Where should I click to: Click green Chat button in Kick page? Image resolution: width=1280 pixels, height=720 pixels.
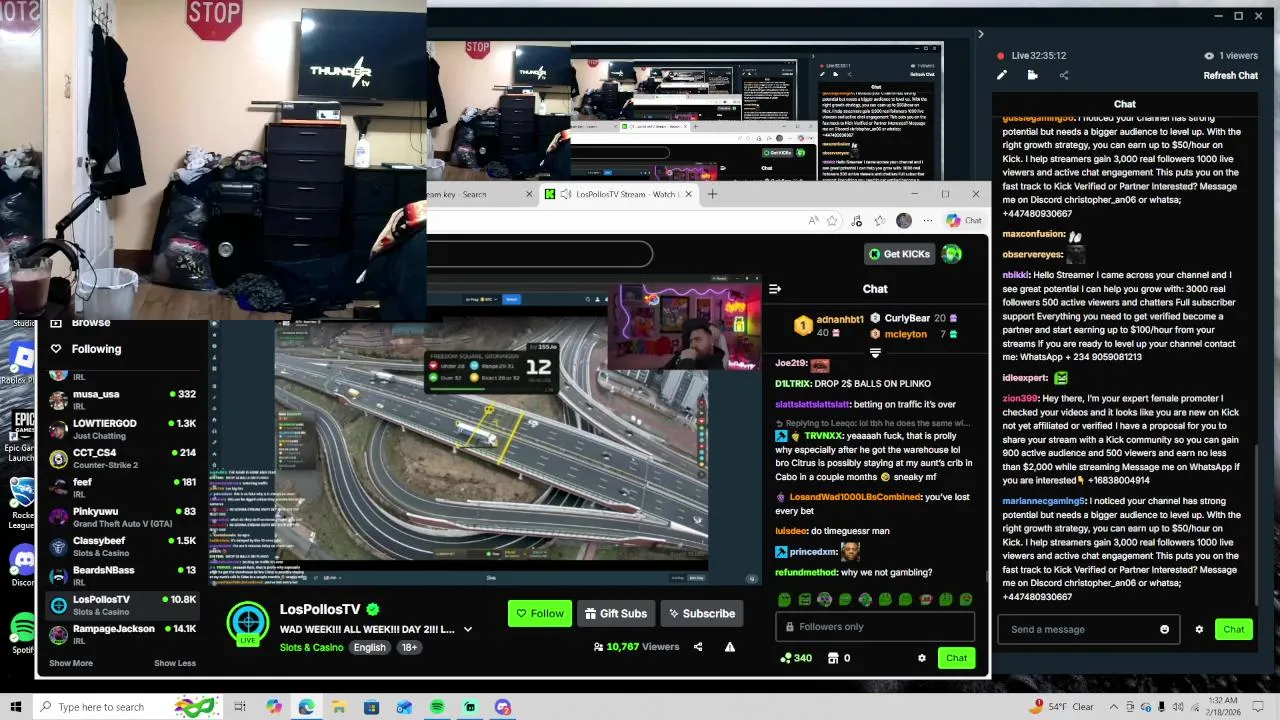(x=956, y=658)
